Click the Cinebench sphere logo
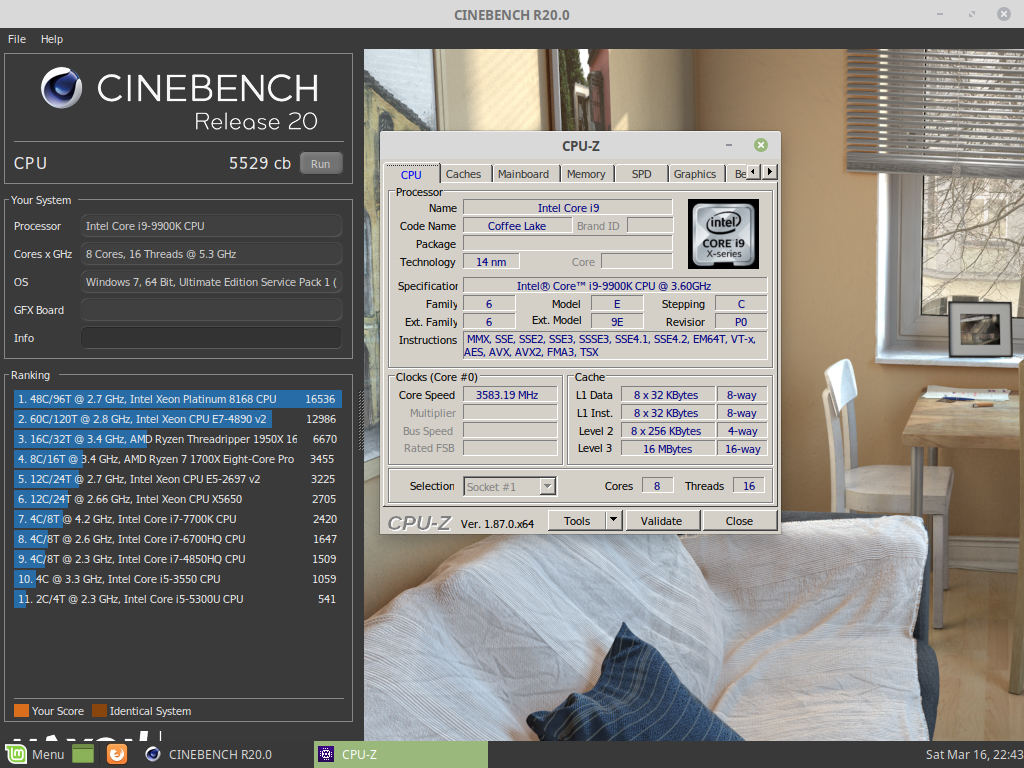 tap(62, 88)
